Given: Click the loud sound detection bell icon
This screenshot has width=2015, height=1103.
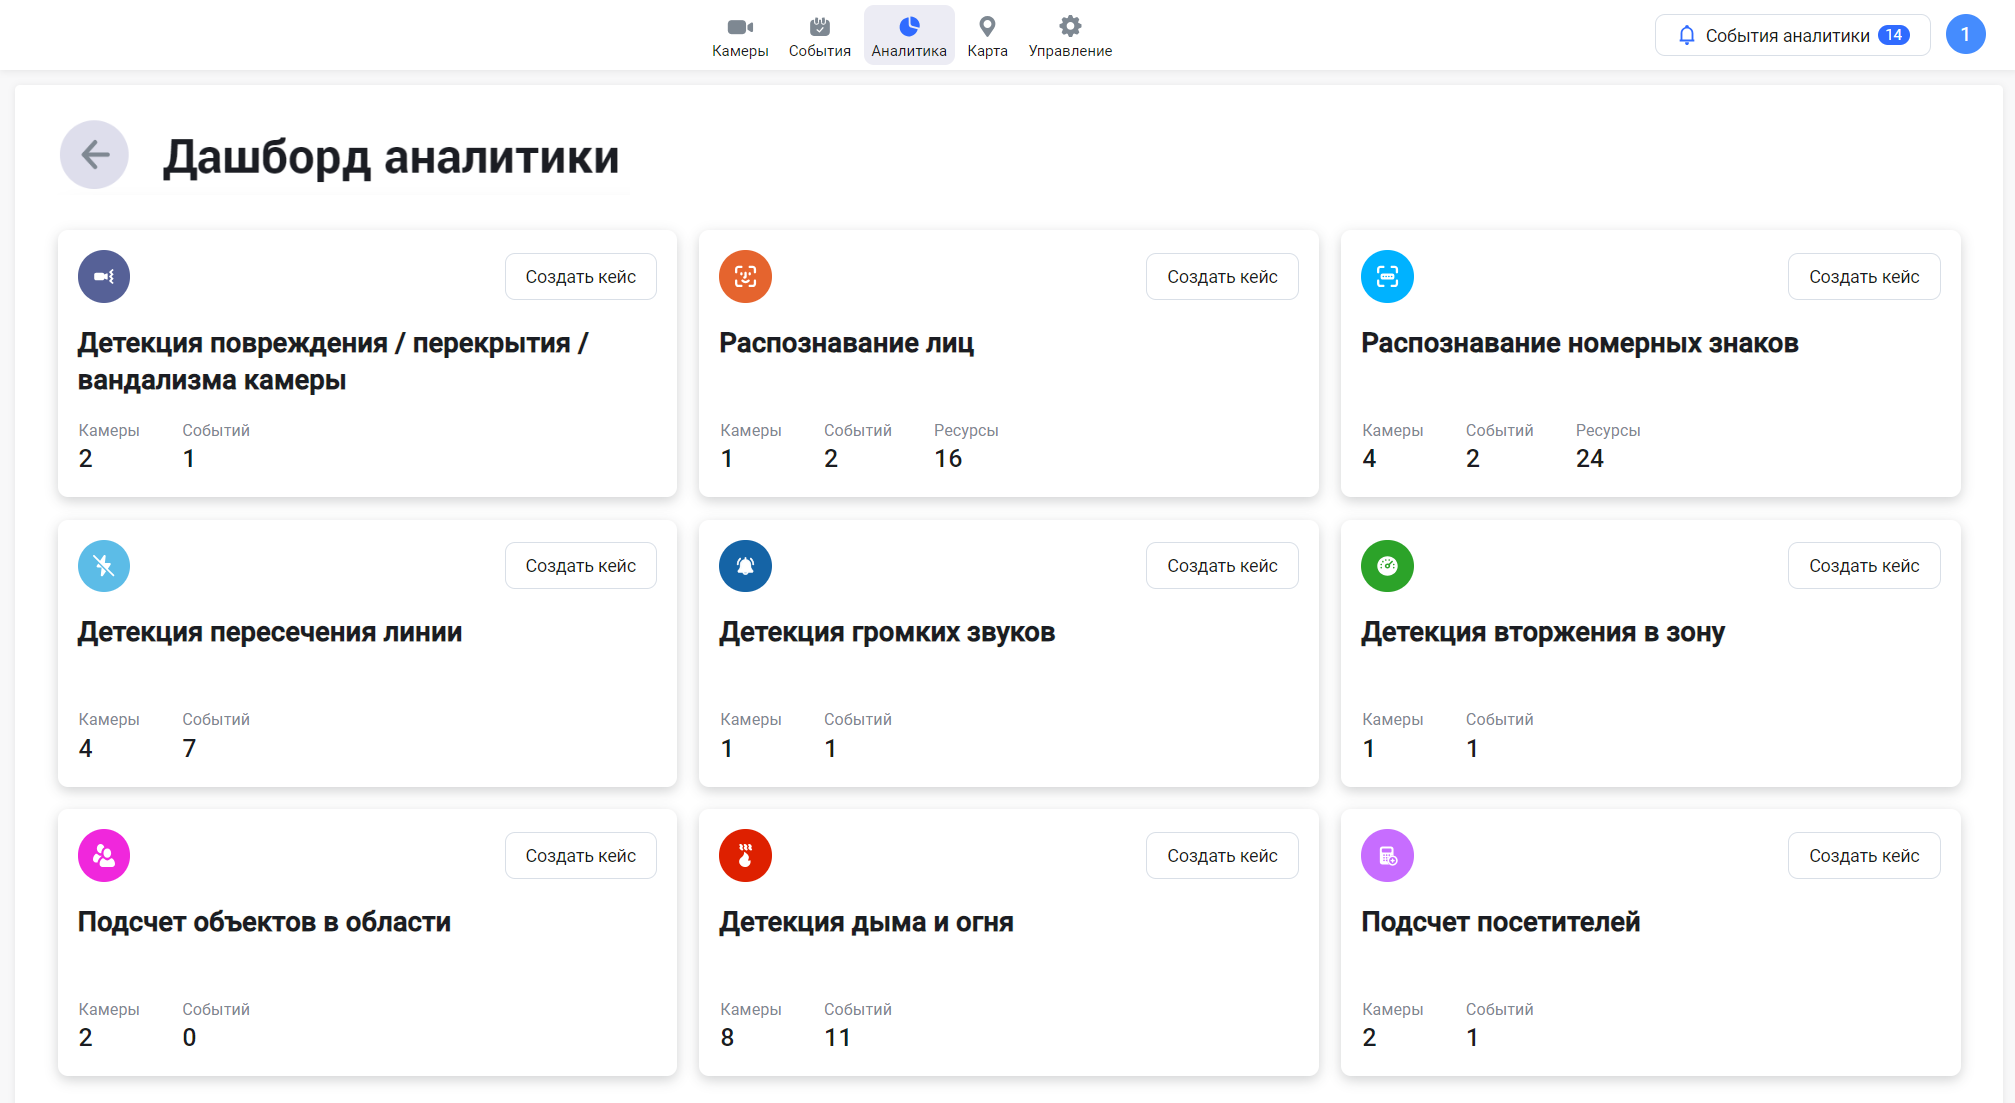Looking at the screenshot, I should coord(745,566).
